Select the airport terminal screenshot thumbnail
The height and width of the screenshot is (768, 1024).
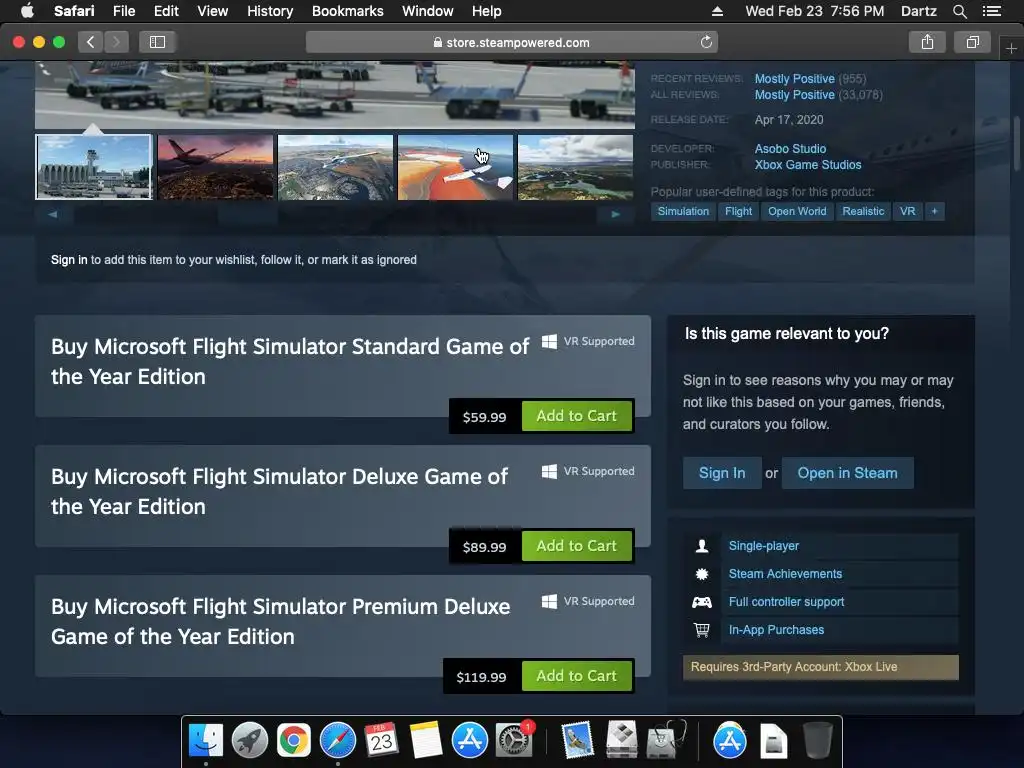(x=94, y=167)
